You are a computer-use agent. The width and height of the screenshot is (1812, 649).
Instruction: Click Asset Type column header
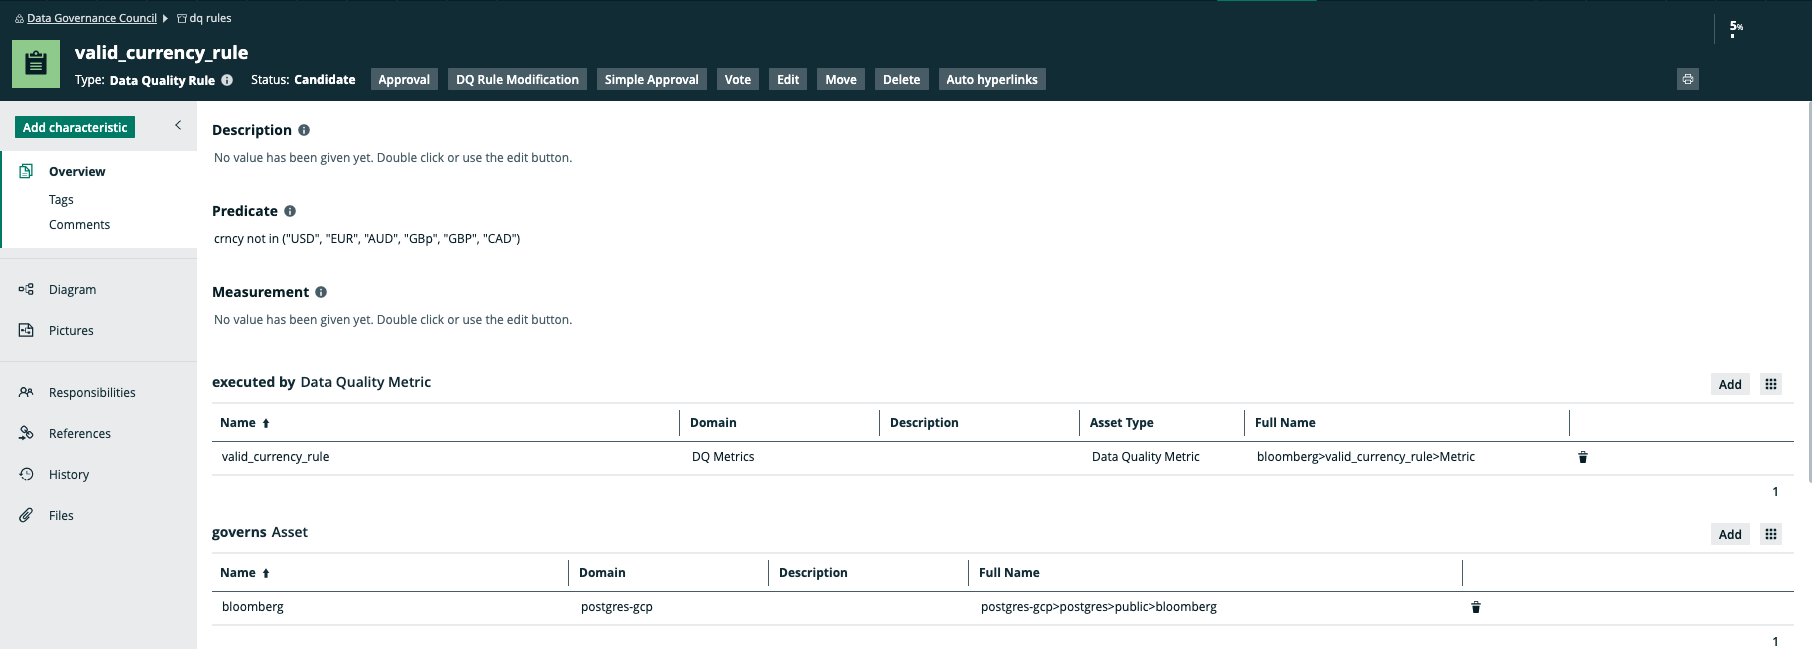click(x=1122, y=422)
